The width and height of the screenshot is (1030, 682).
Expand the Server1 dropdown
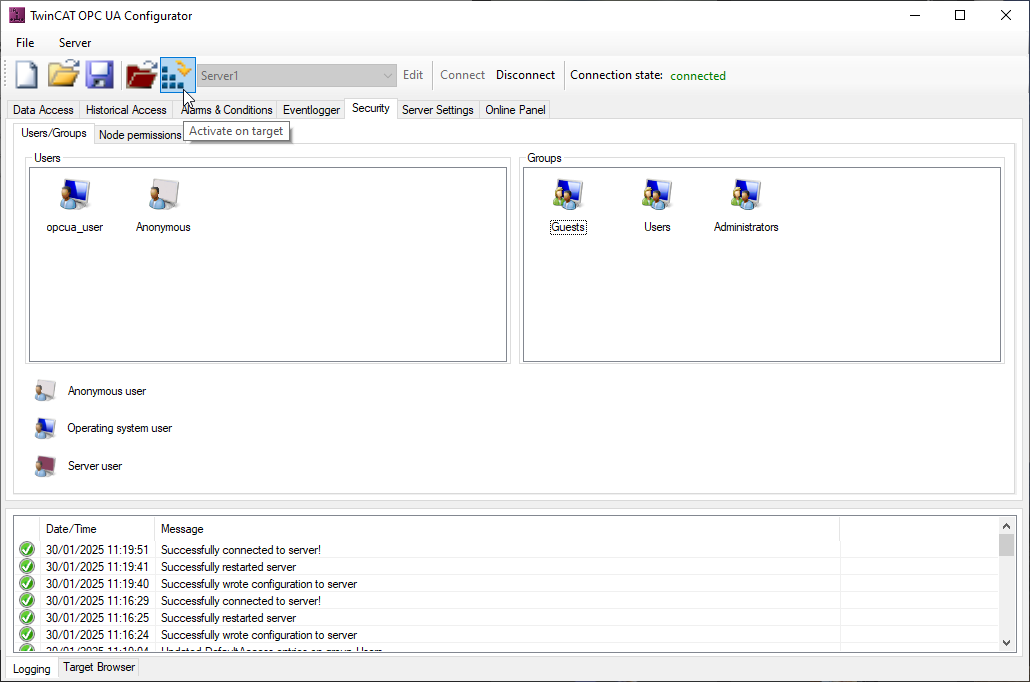pos(388,76)
